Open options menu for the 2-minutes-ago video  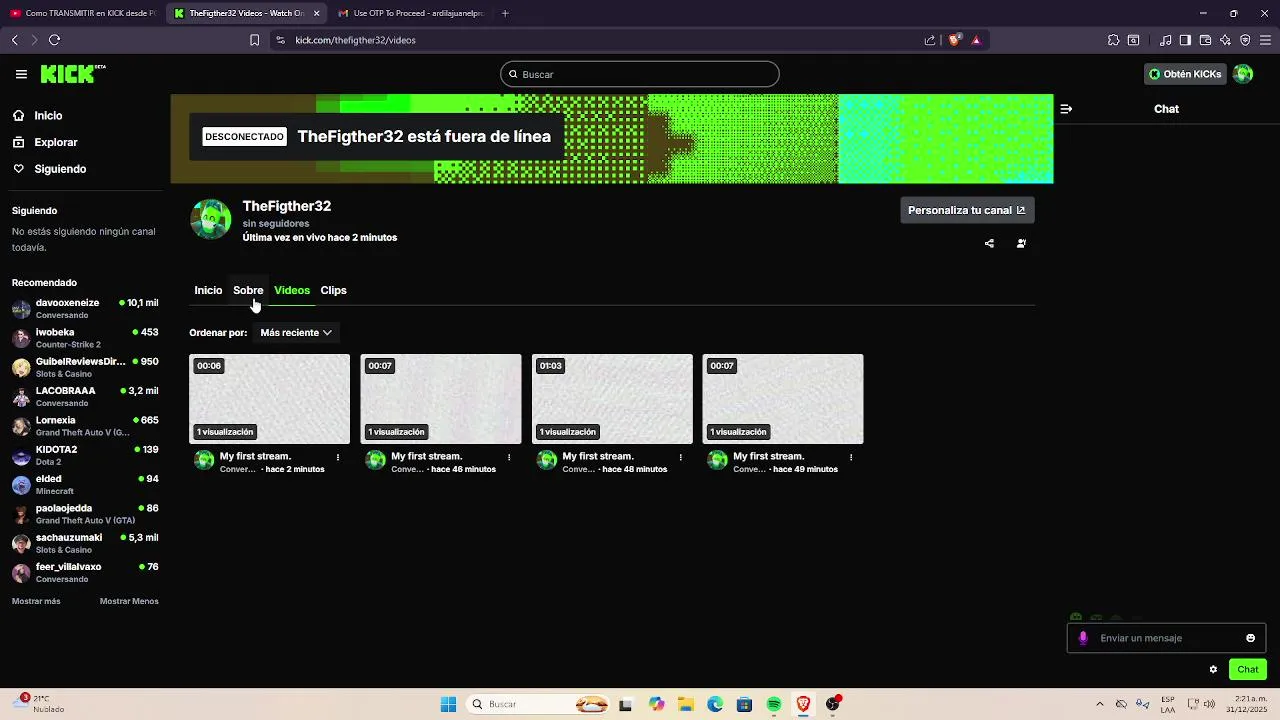coord(338,457)
